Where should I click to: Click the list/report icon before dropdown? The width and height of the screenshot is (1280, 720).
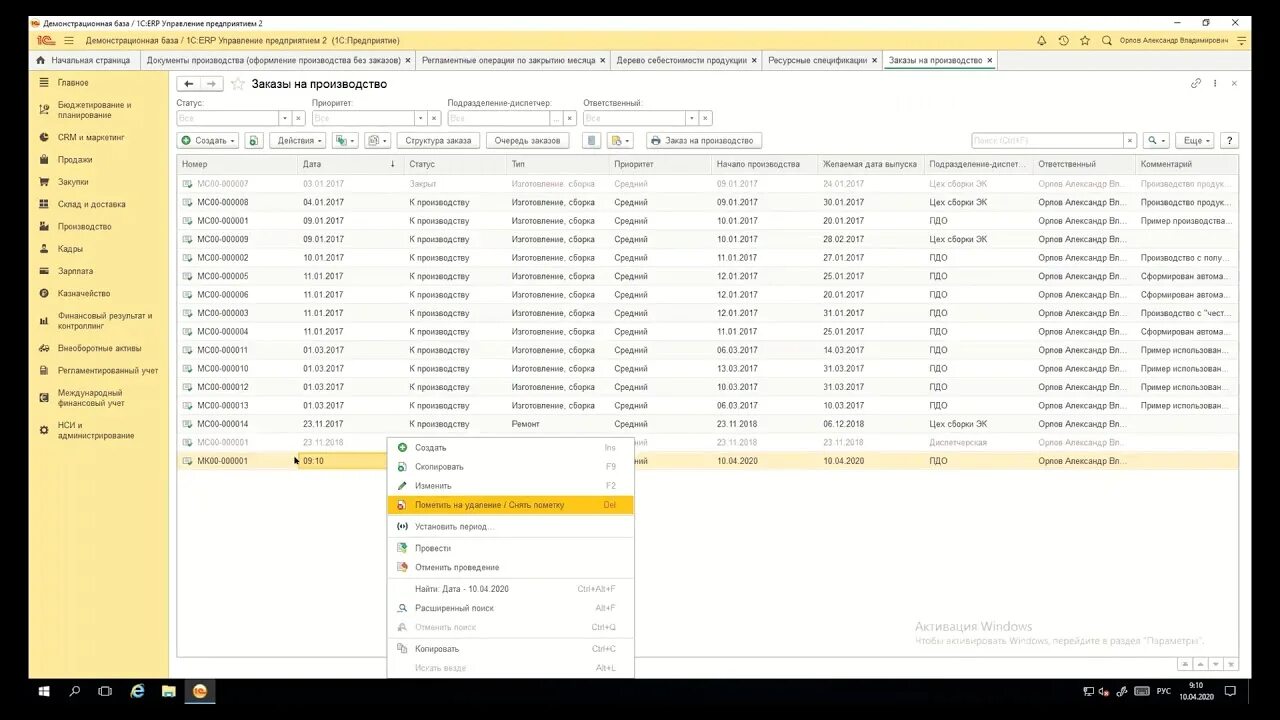tap(592, 141)
